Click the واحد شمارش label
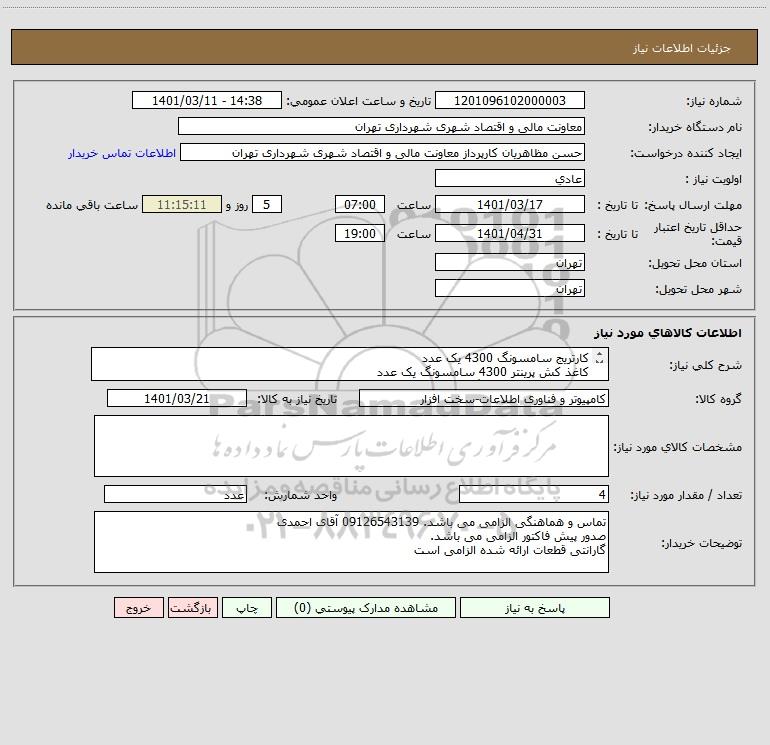 [x=301, y=495]
